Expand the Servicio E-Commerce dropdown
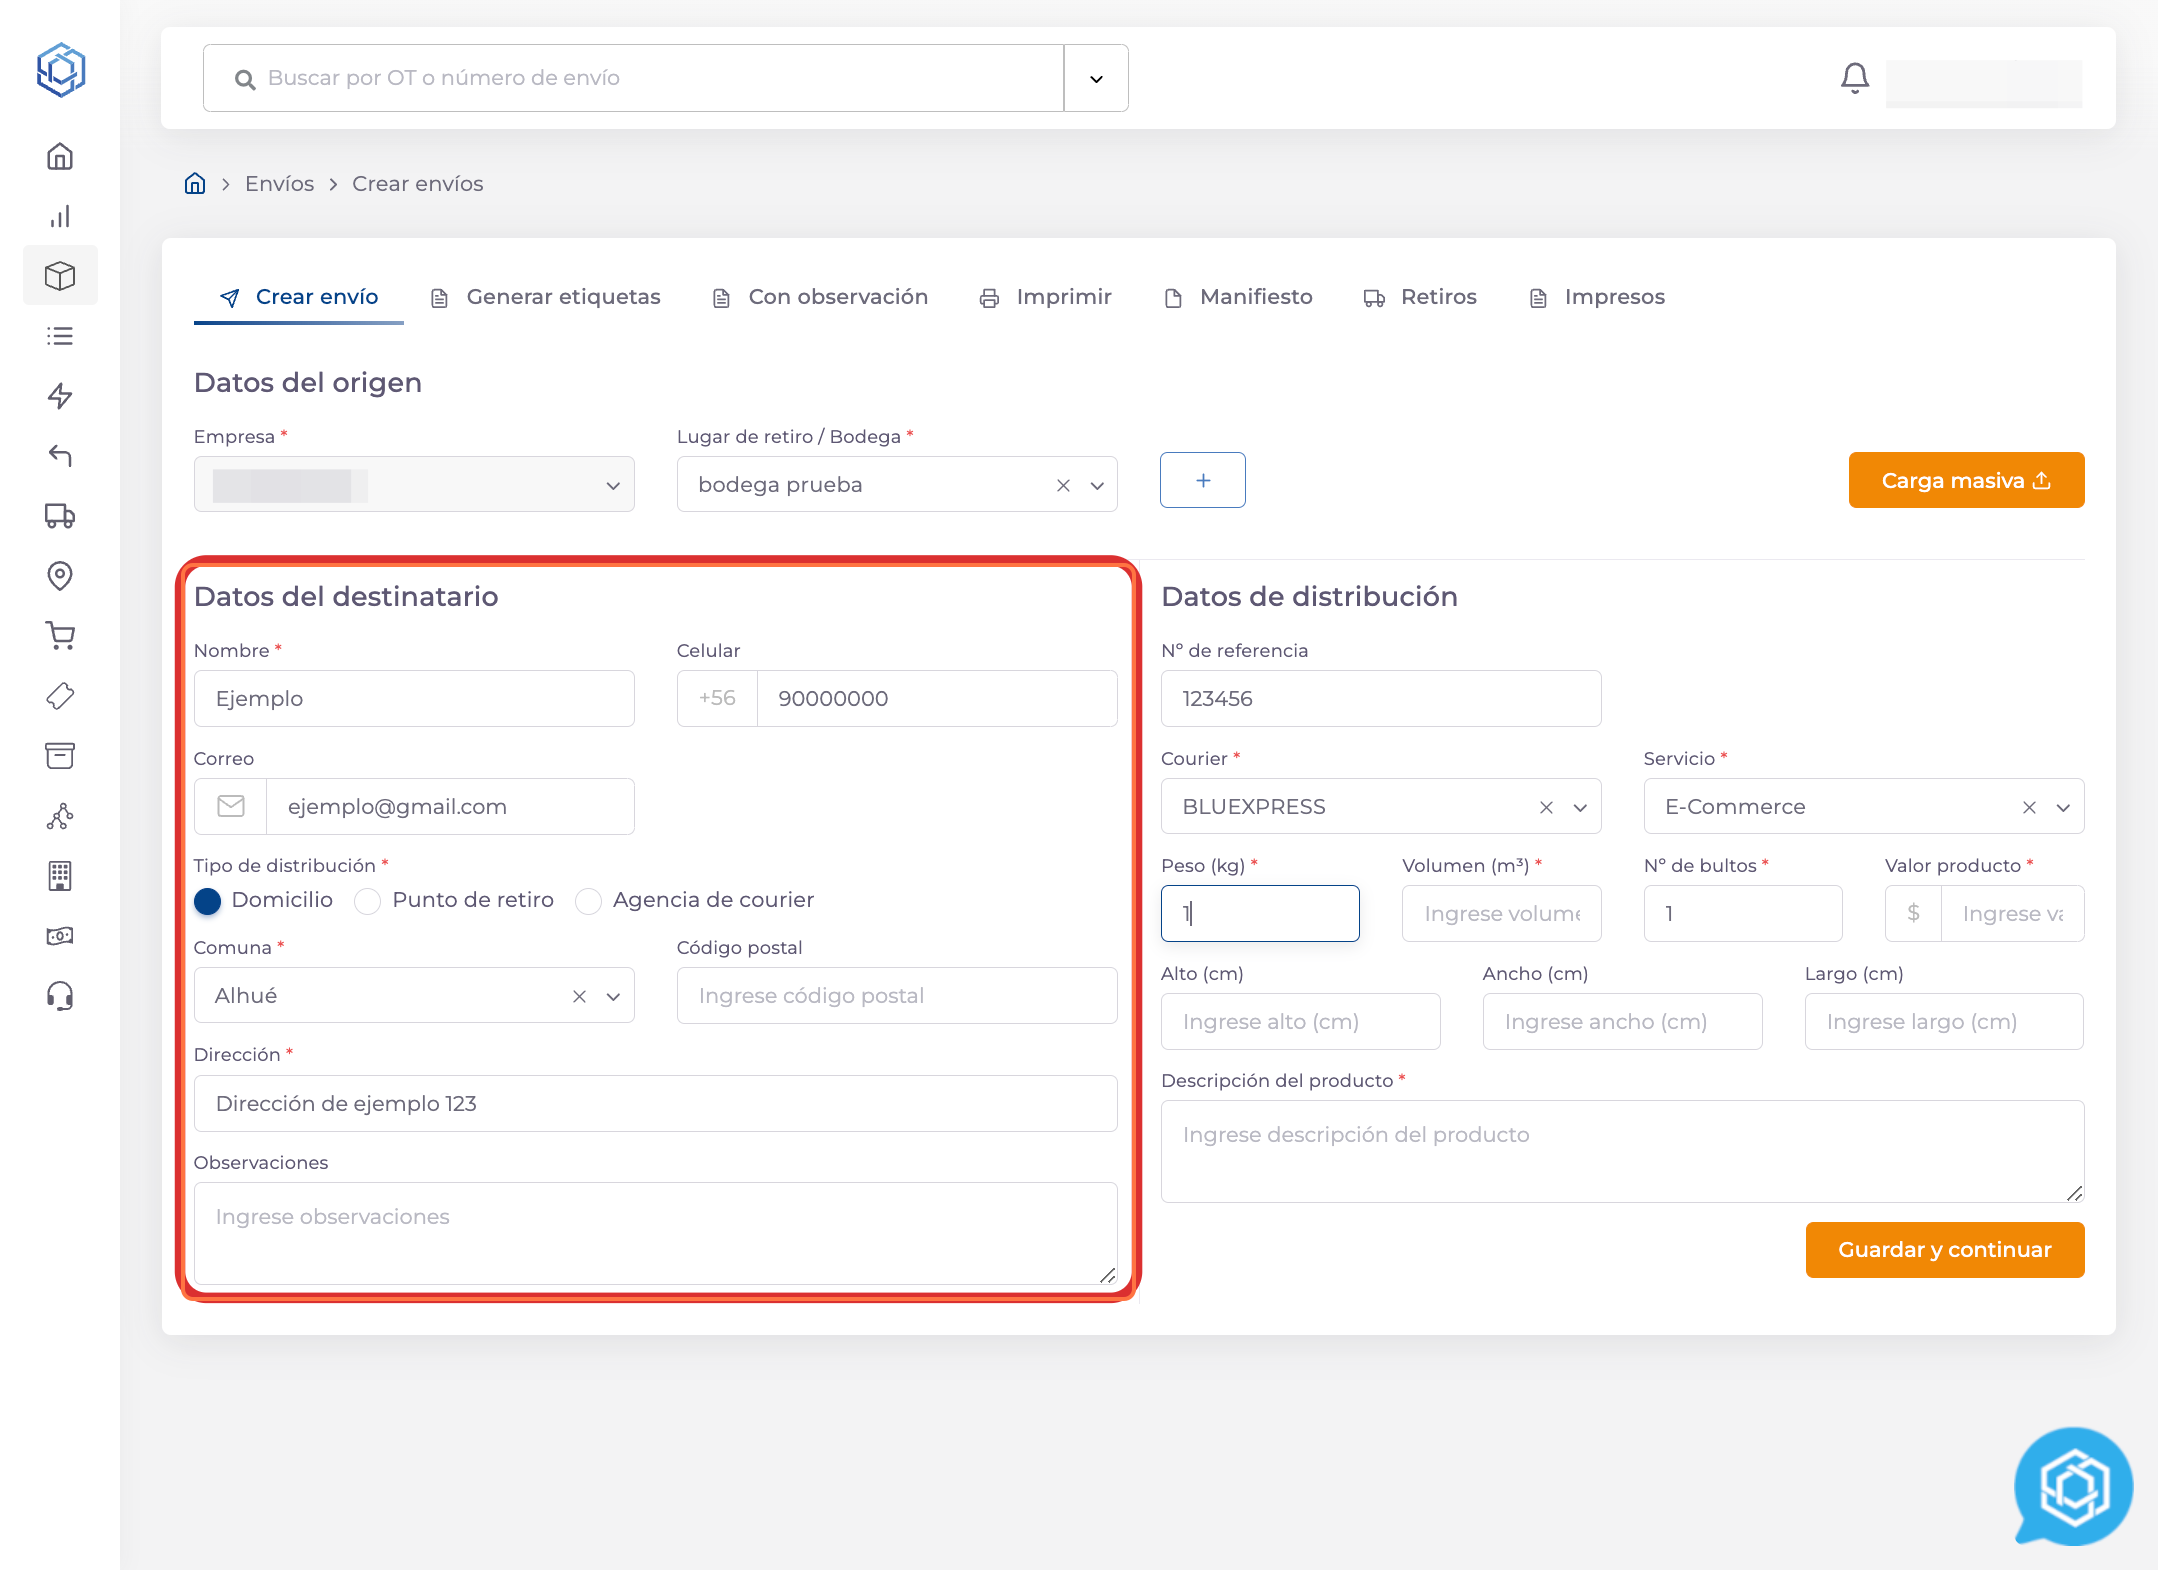The height and width of the screenshot is (1570, 2158). [2063, 808]
